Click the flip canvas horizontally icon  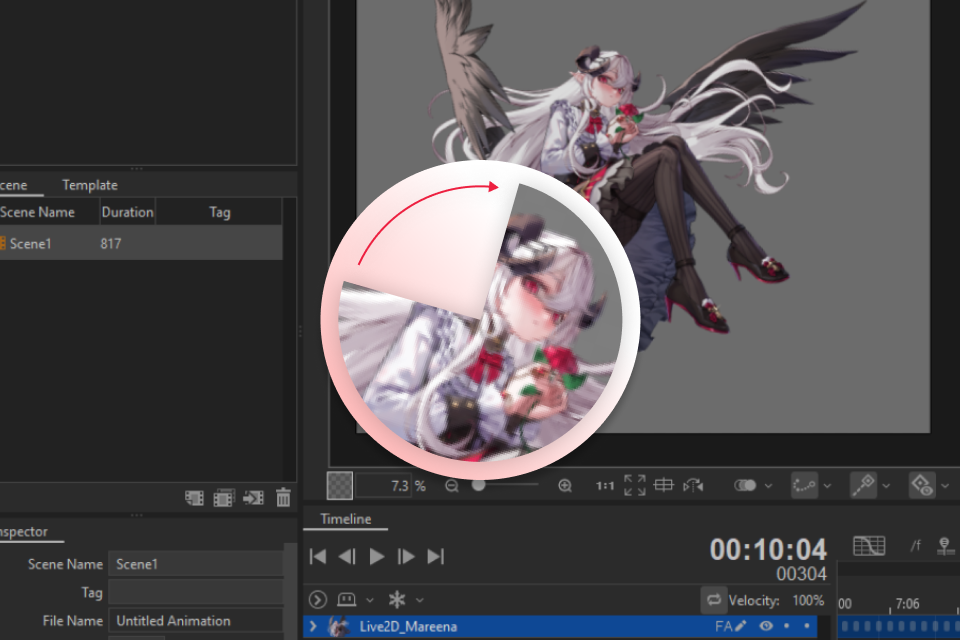(694, 485)
